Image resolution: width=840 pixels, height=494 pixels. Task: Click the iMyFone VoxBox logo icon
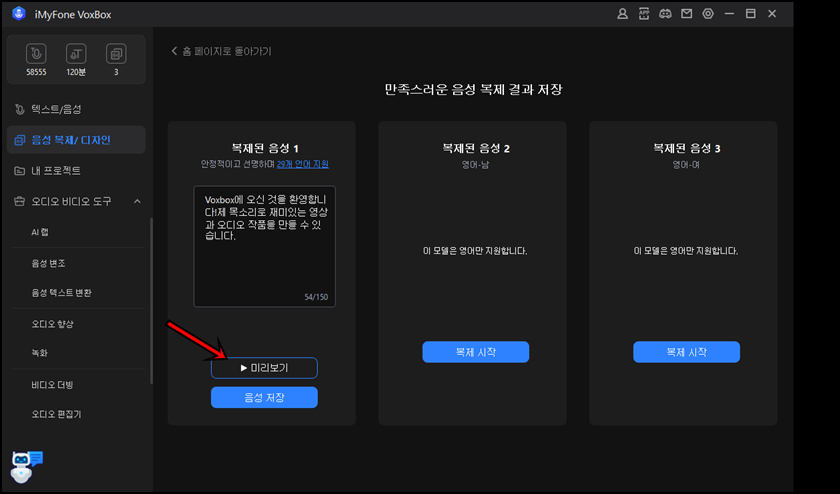click(19, 14)
